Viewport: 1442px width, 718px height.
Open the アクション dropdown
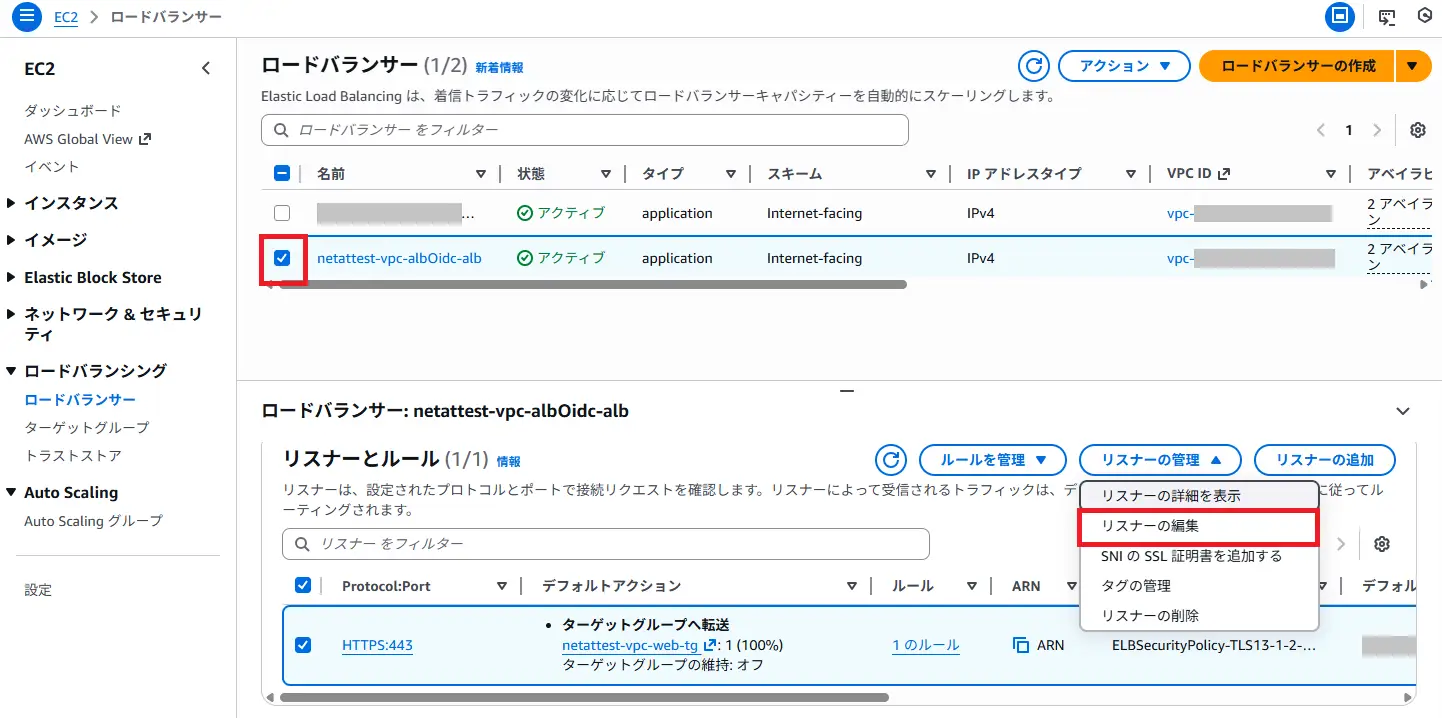point(1124,66)
